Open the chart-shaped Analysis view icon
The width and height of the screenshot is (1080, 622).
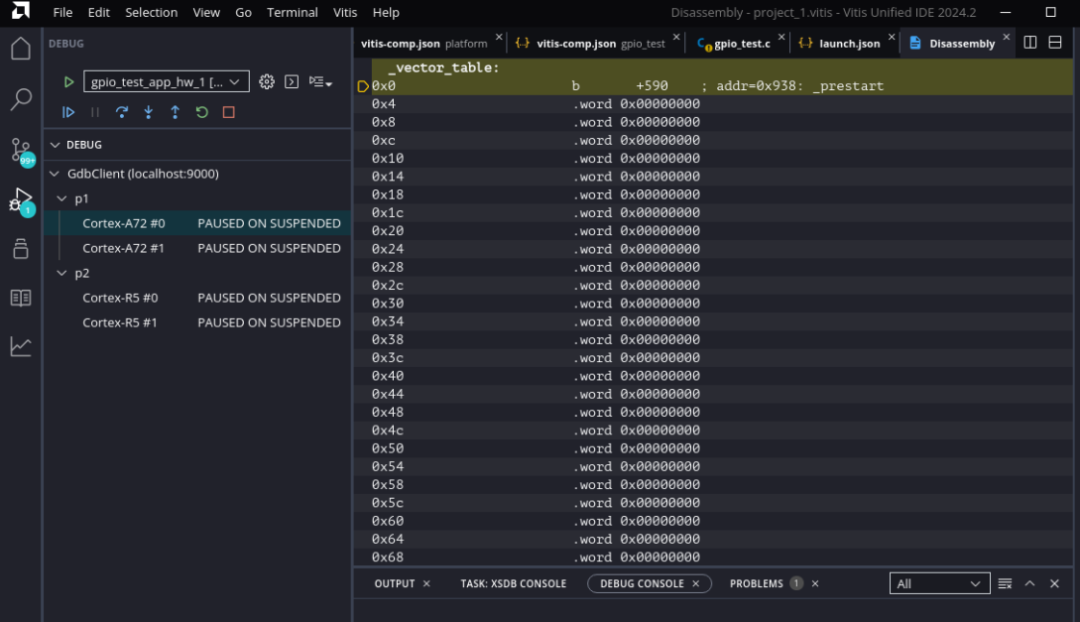(x=21, y=346)
